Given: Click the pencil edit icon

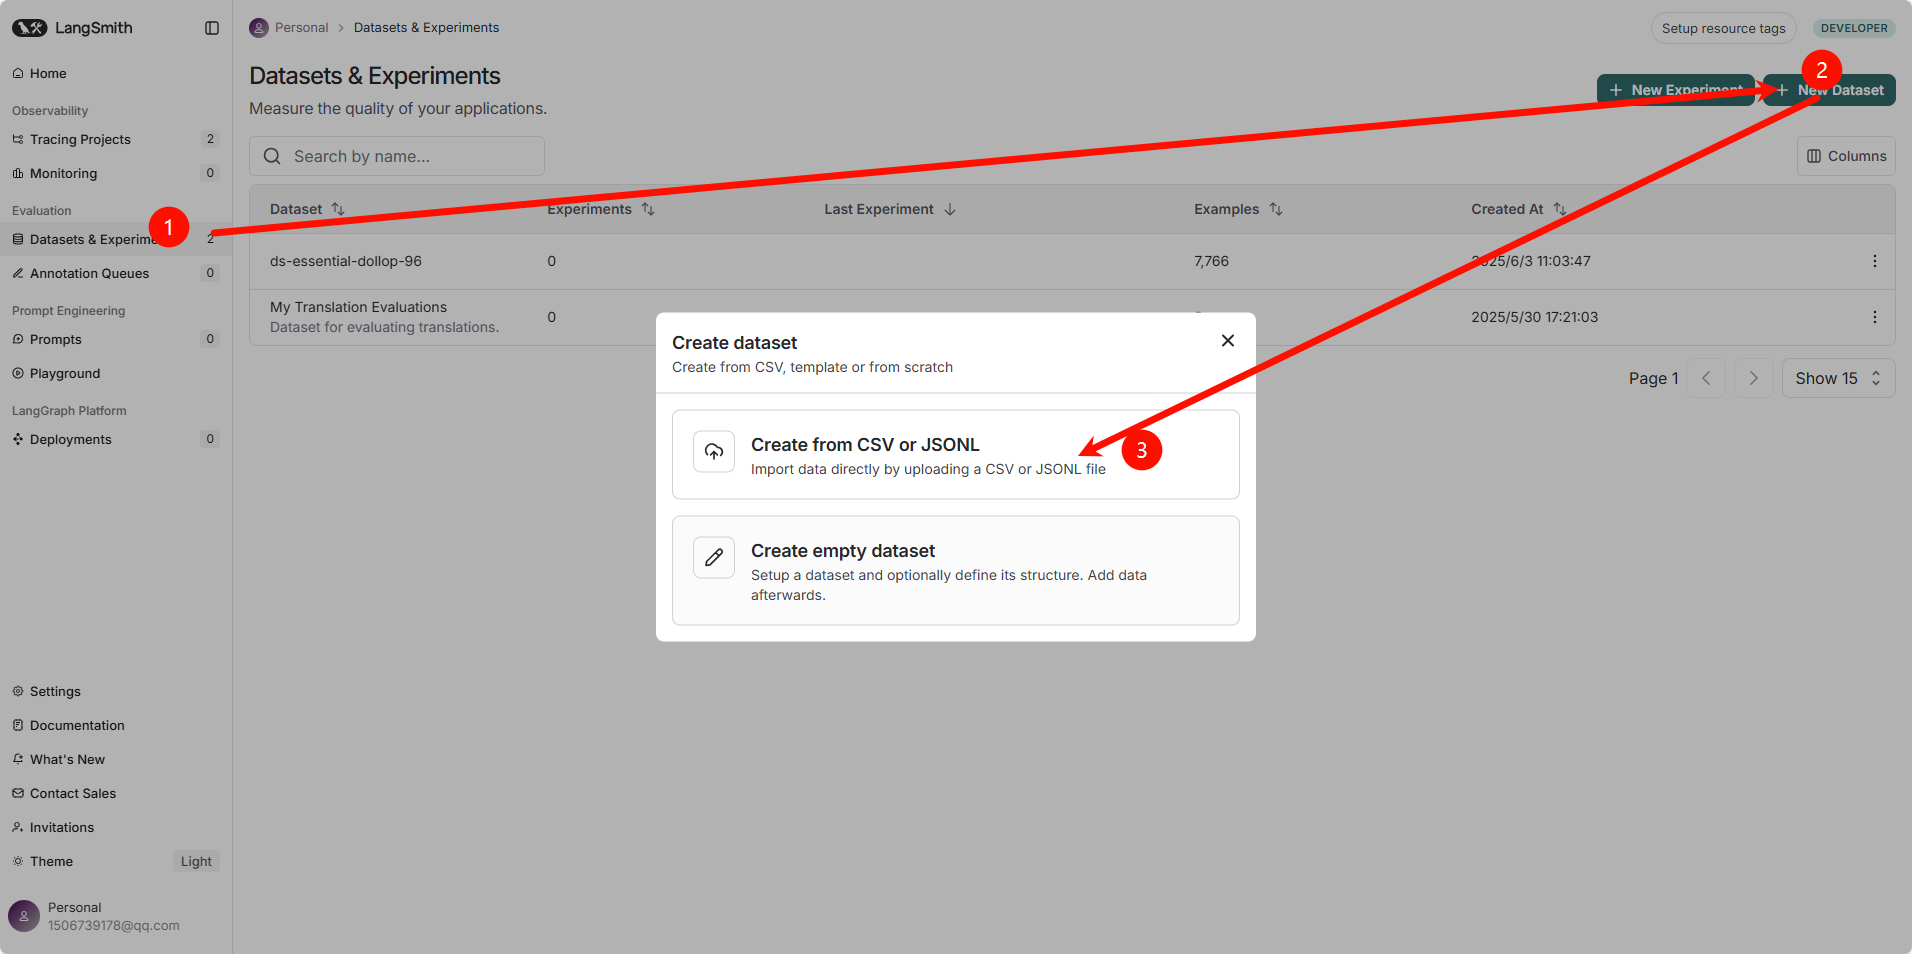Looking at the screenshot, I should (714, 558).
